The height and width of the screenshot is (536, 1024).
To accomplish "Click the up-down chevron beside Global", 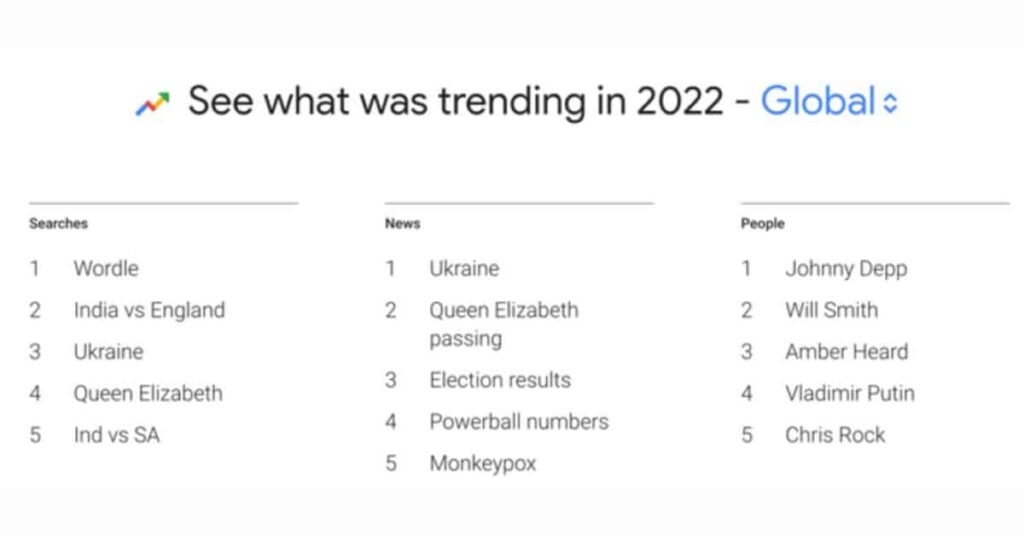I will pyautogui.click(x=891, y=102).
